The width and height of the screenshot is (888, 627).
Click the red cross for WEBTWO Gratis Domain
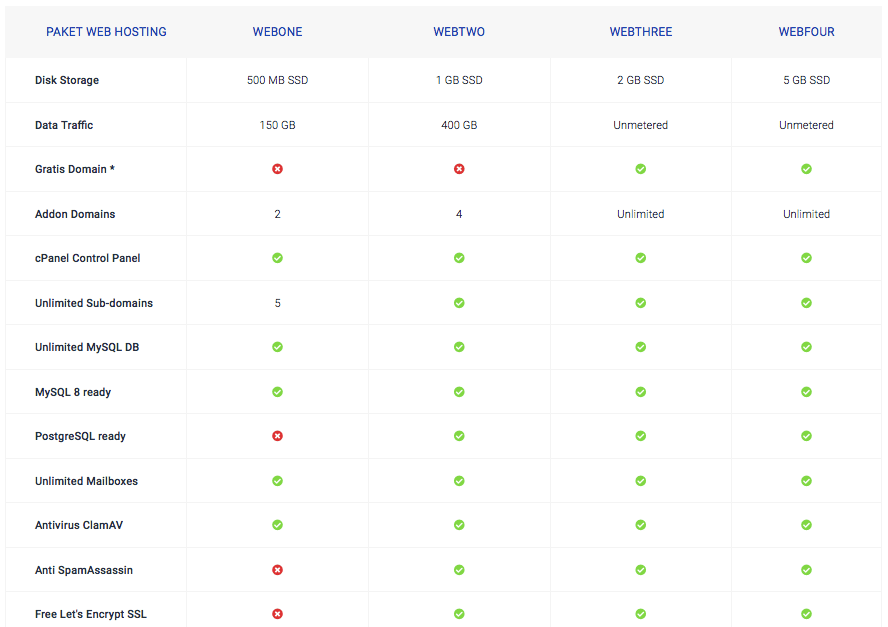pyautogui.click(x=459, y=169)
